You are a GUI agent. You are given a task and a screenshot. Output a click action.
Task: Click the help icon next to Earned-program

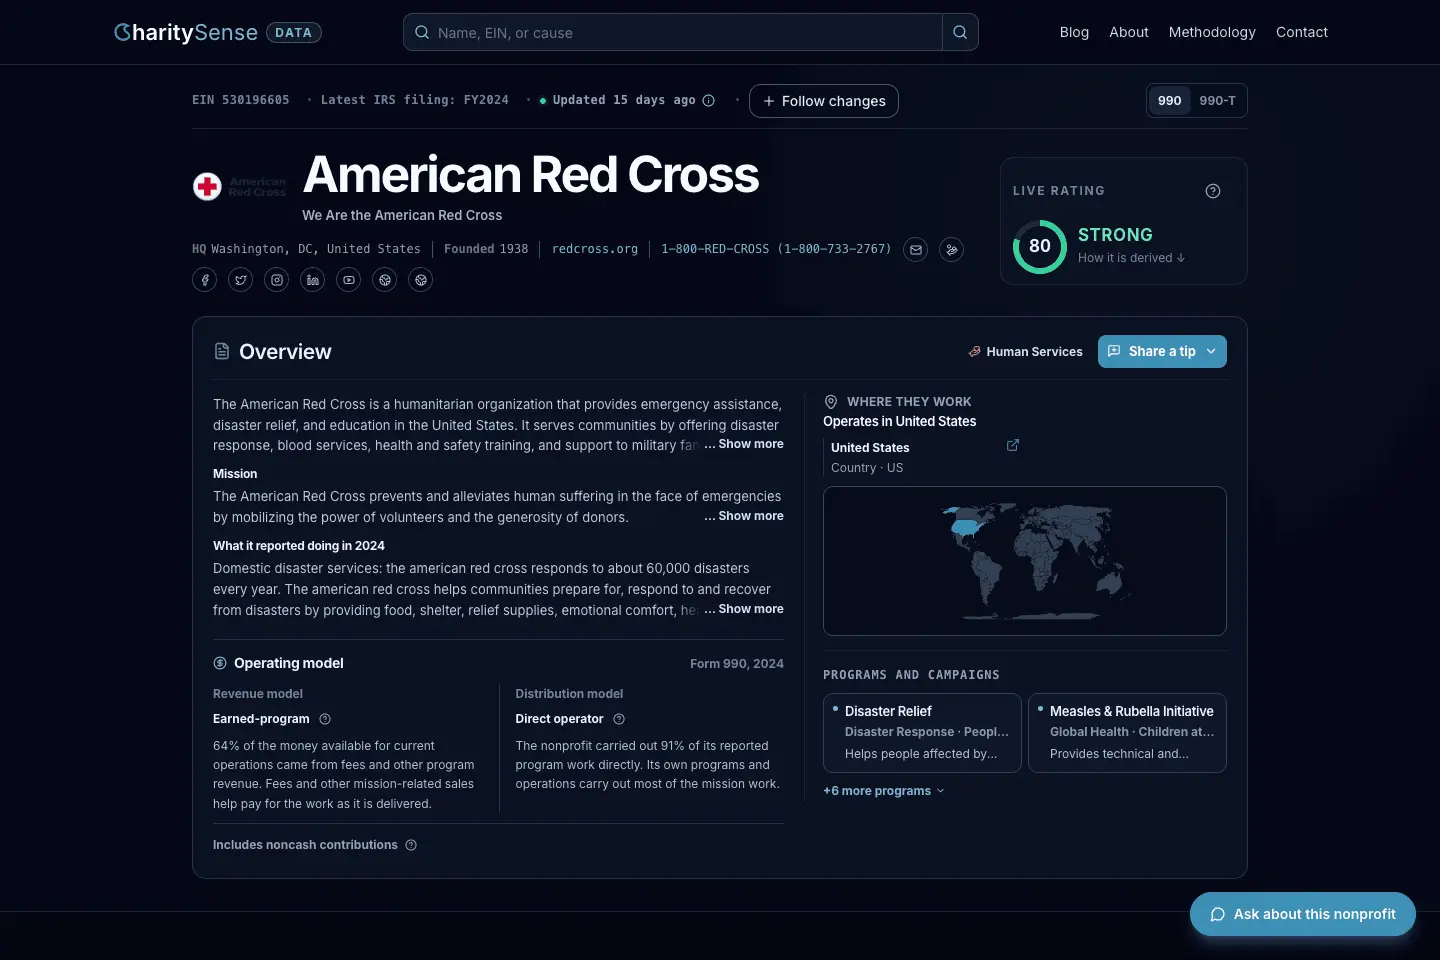pos(325,719)
